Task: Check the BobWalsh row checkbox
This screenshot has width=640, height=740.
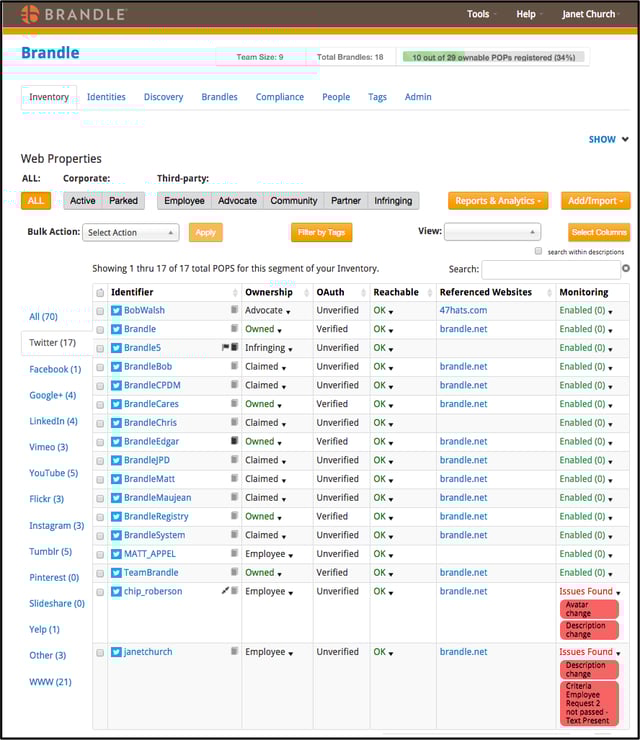Action: tap(100, 311)
